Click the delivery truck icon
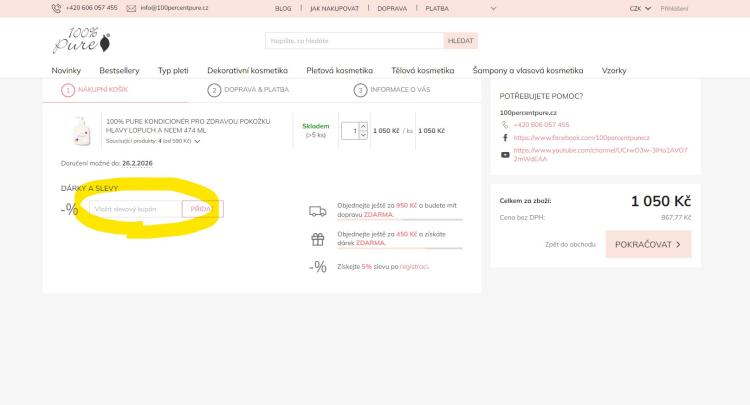Viewport: 750px width, 405px height. [x=318, y=211]
